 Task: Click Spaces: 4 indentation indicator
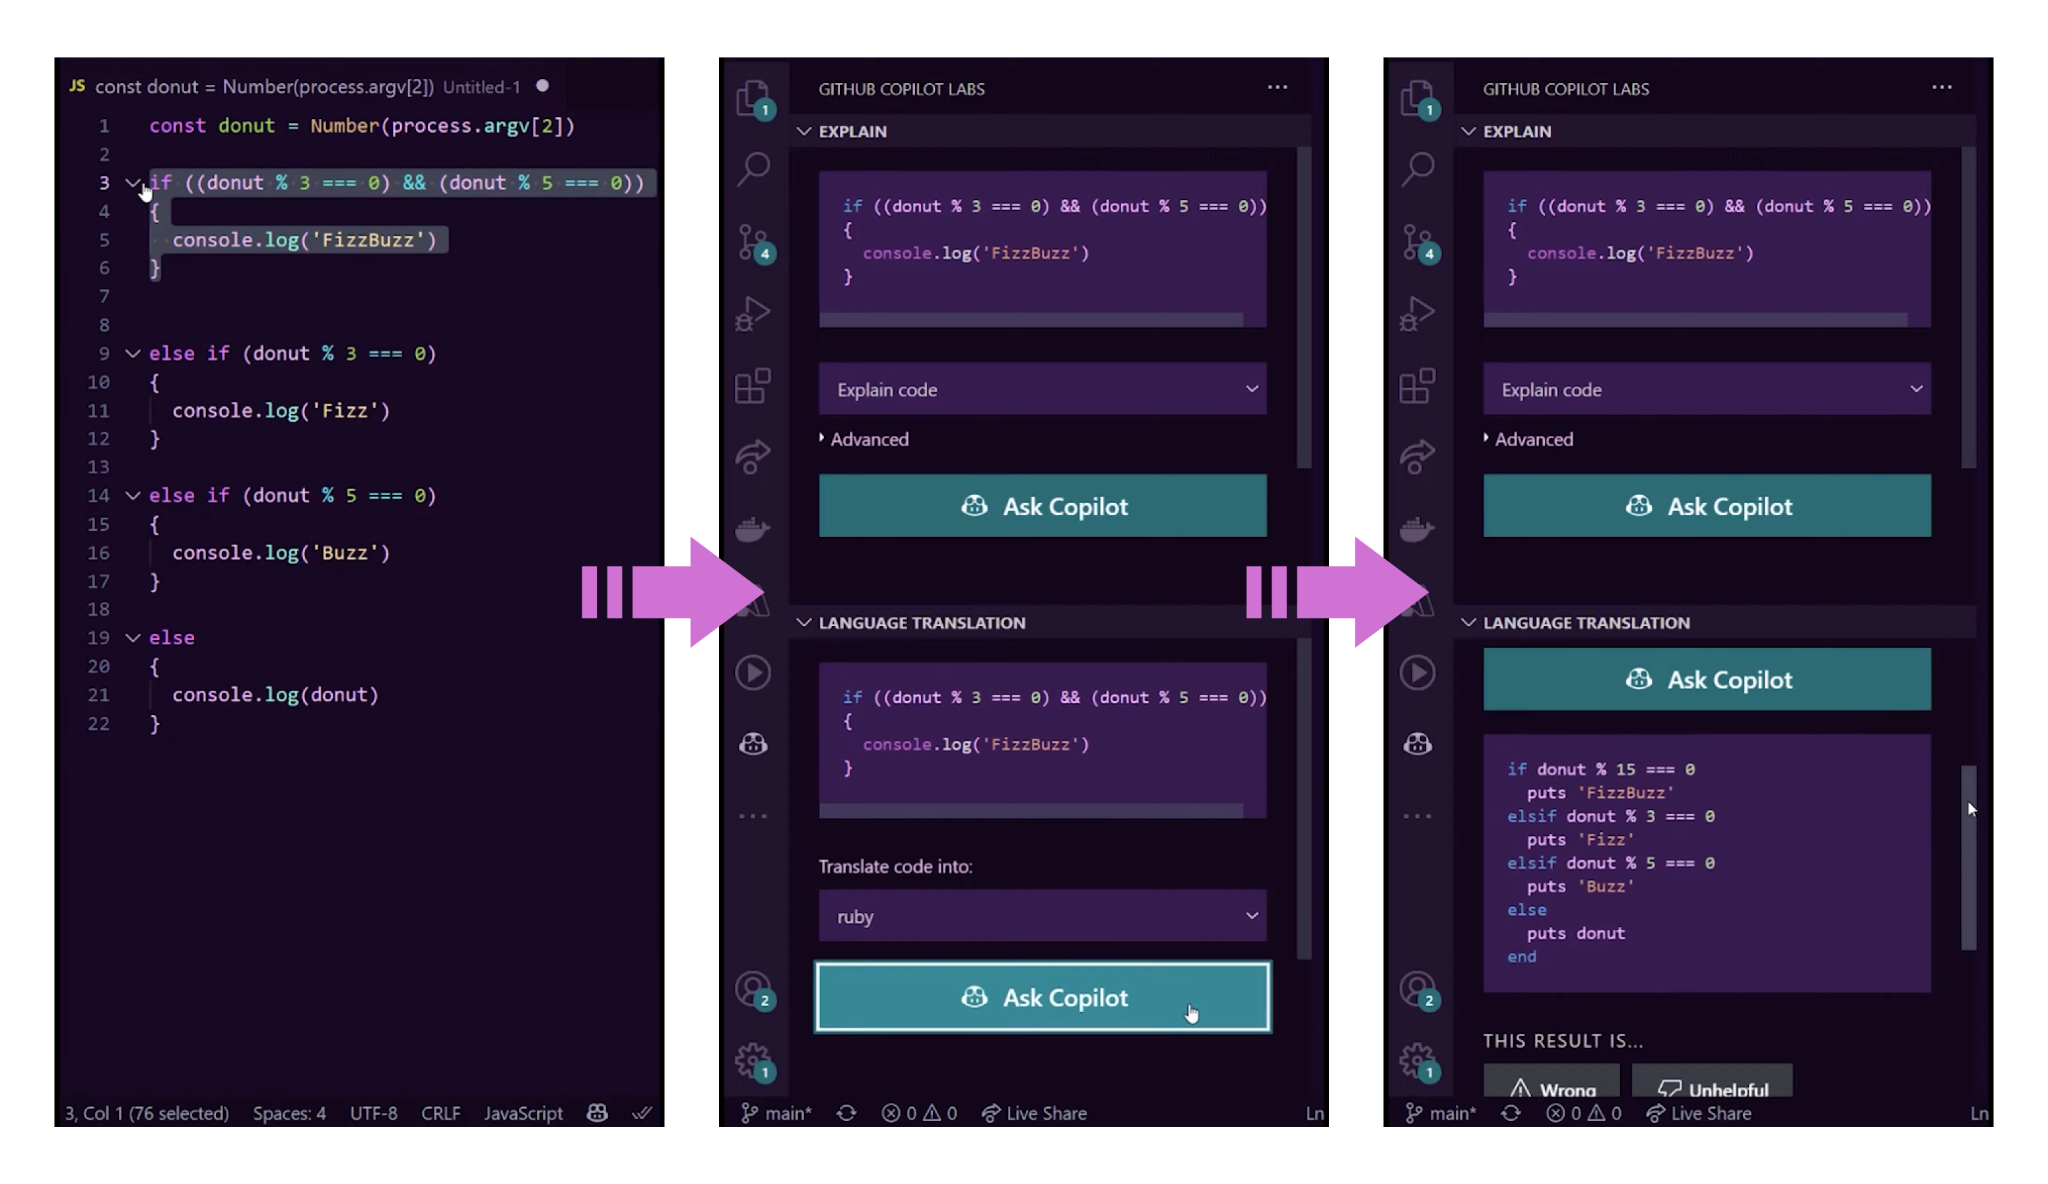click(289, 1113)
